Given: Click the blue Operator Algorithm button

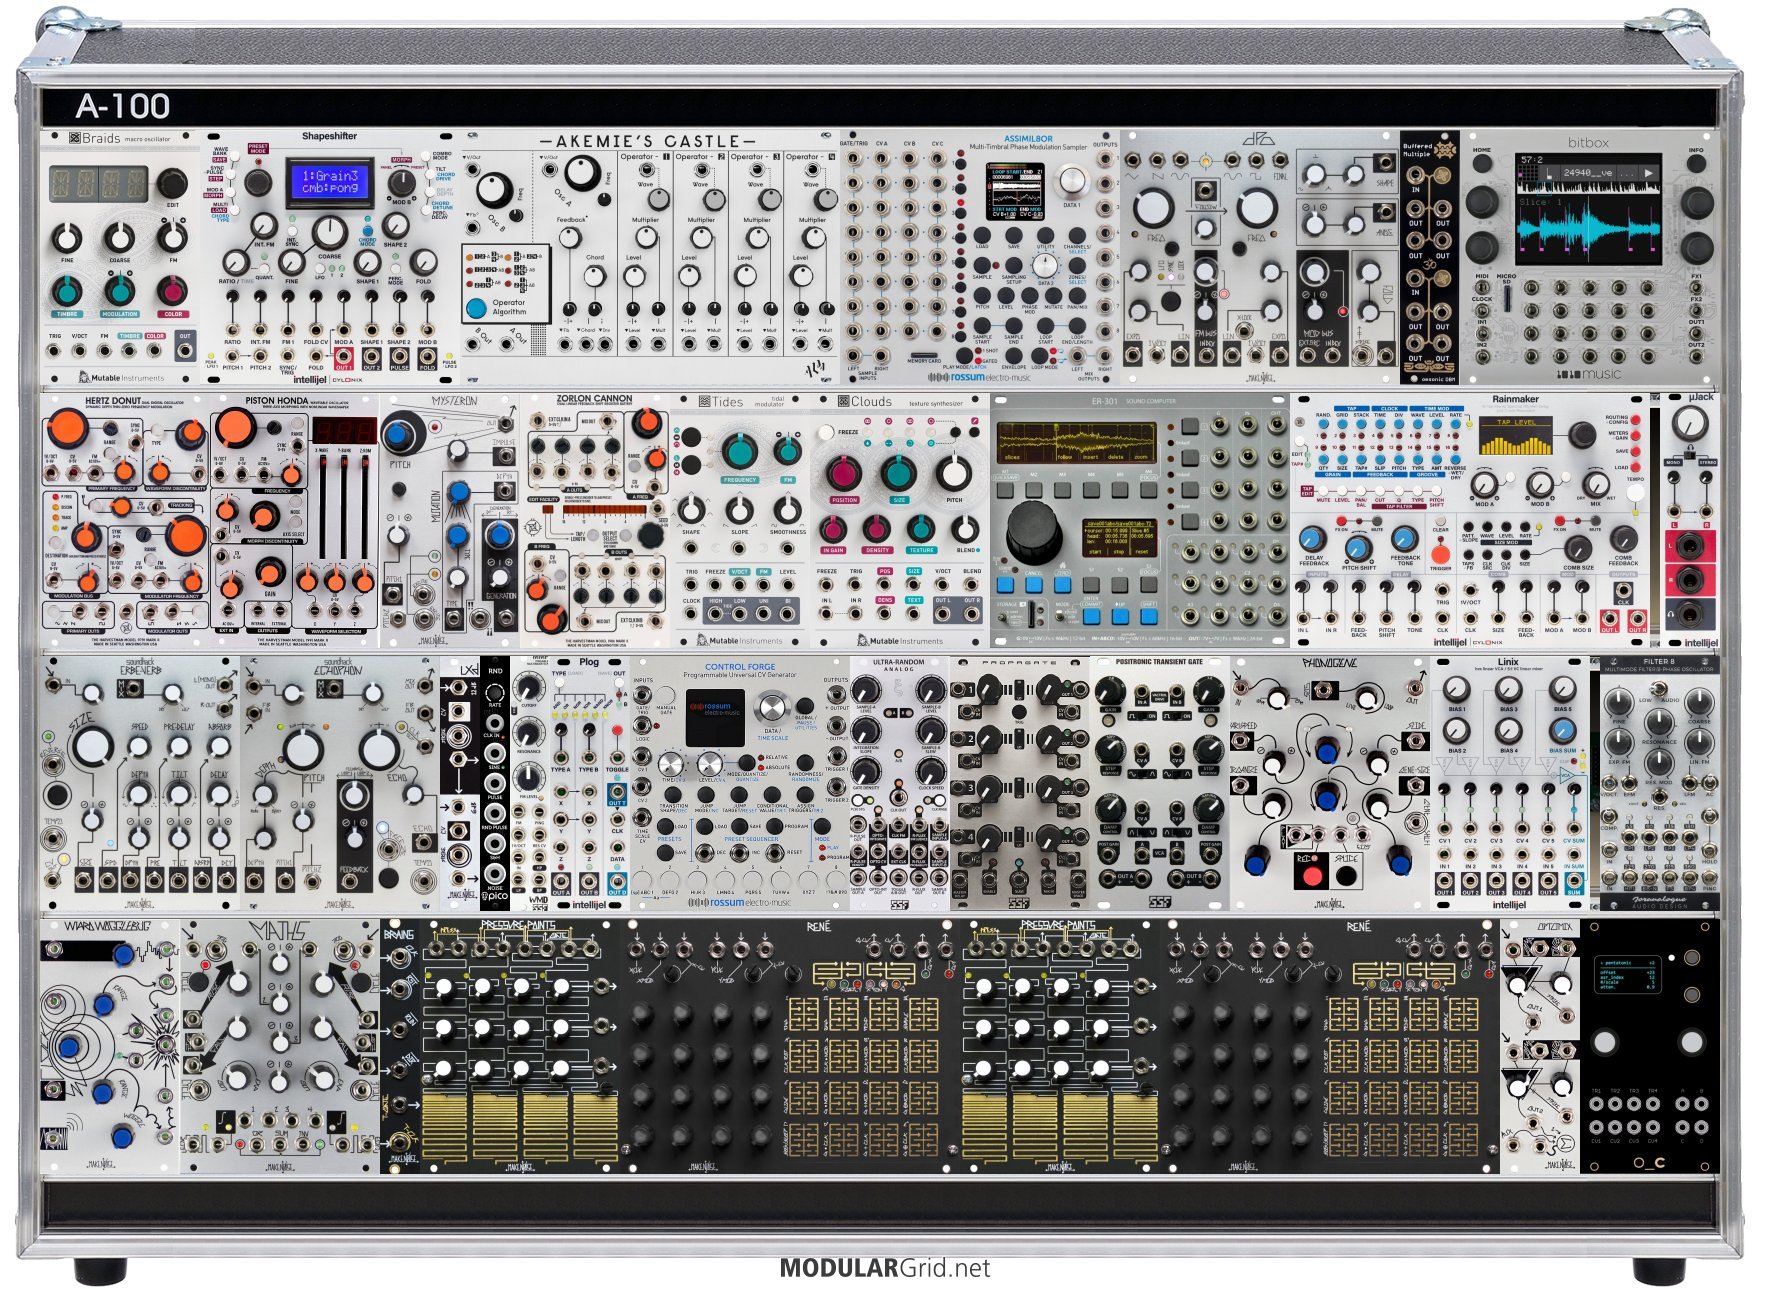Looking at the screenshot, I should [476, 307].
